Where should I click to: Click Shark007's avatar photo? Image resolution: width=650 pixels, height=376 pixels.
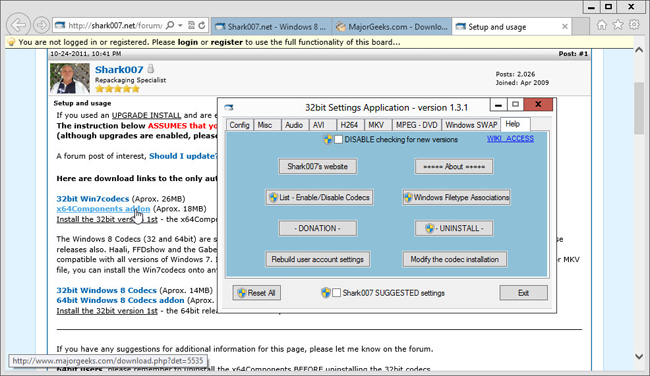tap(70, 78)
